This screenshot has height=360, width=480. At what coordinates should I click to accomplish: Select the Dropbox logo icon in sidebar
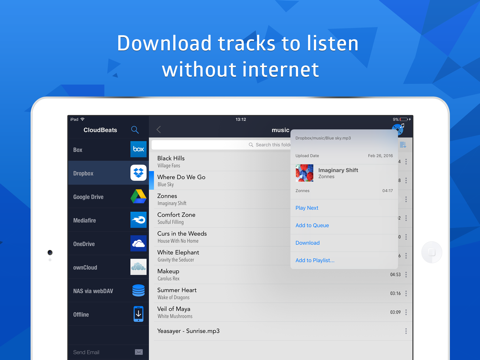(x=138, y=173)
